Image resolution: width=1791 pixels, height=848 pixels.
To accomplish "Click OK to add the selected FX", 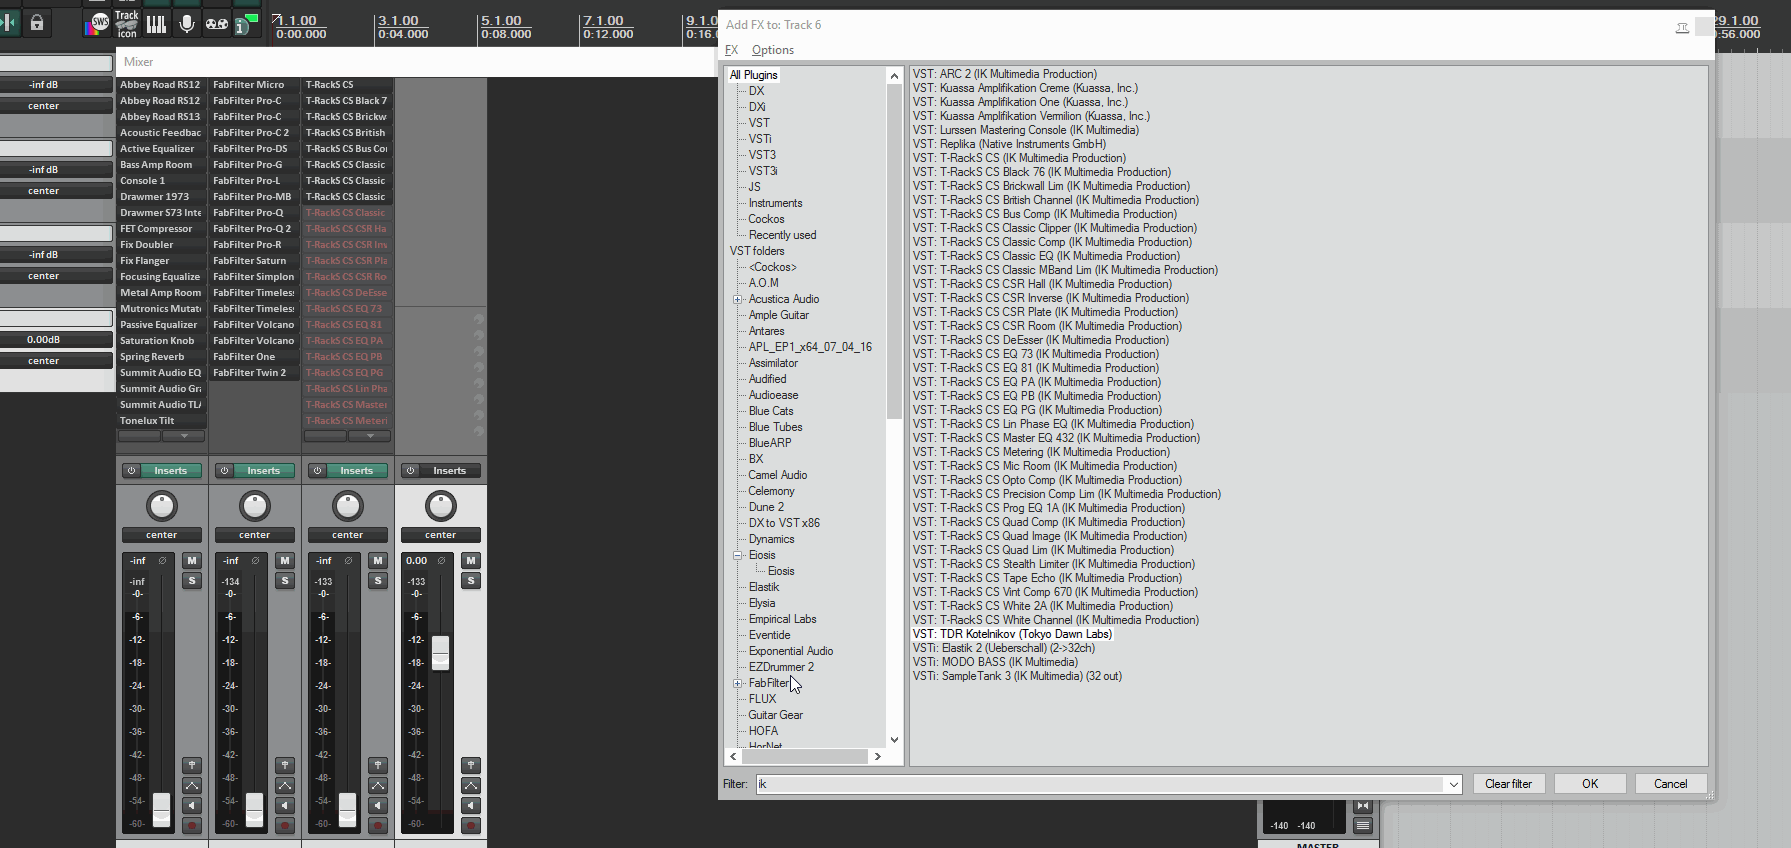I will [x=1590, y=784].
